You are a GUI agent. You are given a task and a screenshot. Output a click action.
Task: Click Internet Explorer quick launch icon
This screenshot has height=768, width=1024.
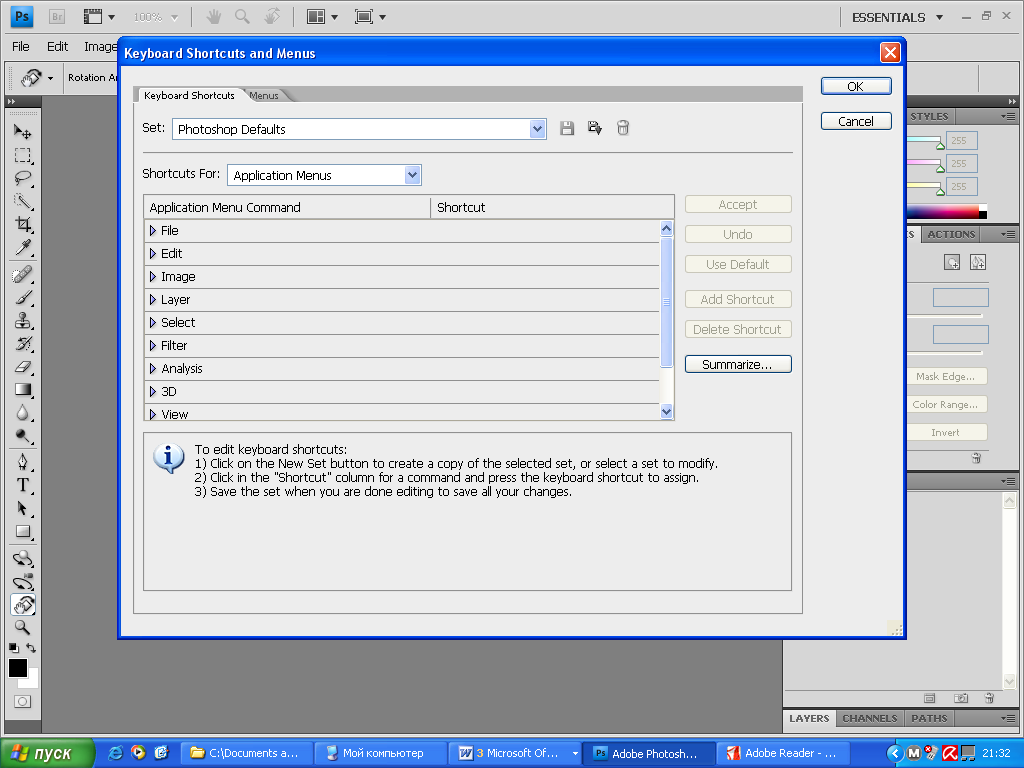116,753
